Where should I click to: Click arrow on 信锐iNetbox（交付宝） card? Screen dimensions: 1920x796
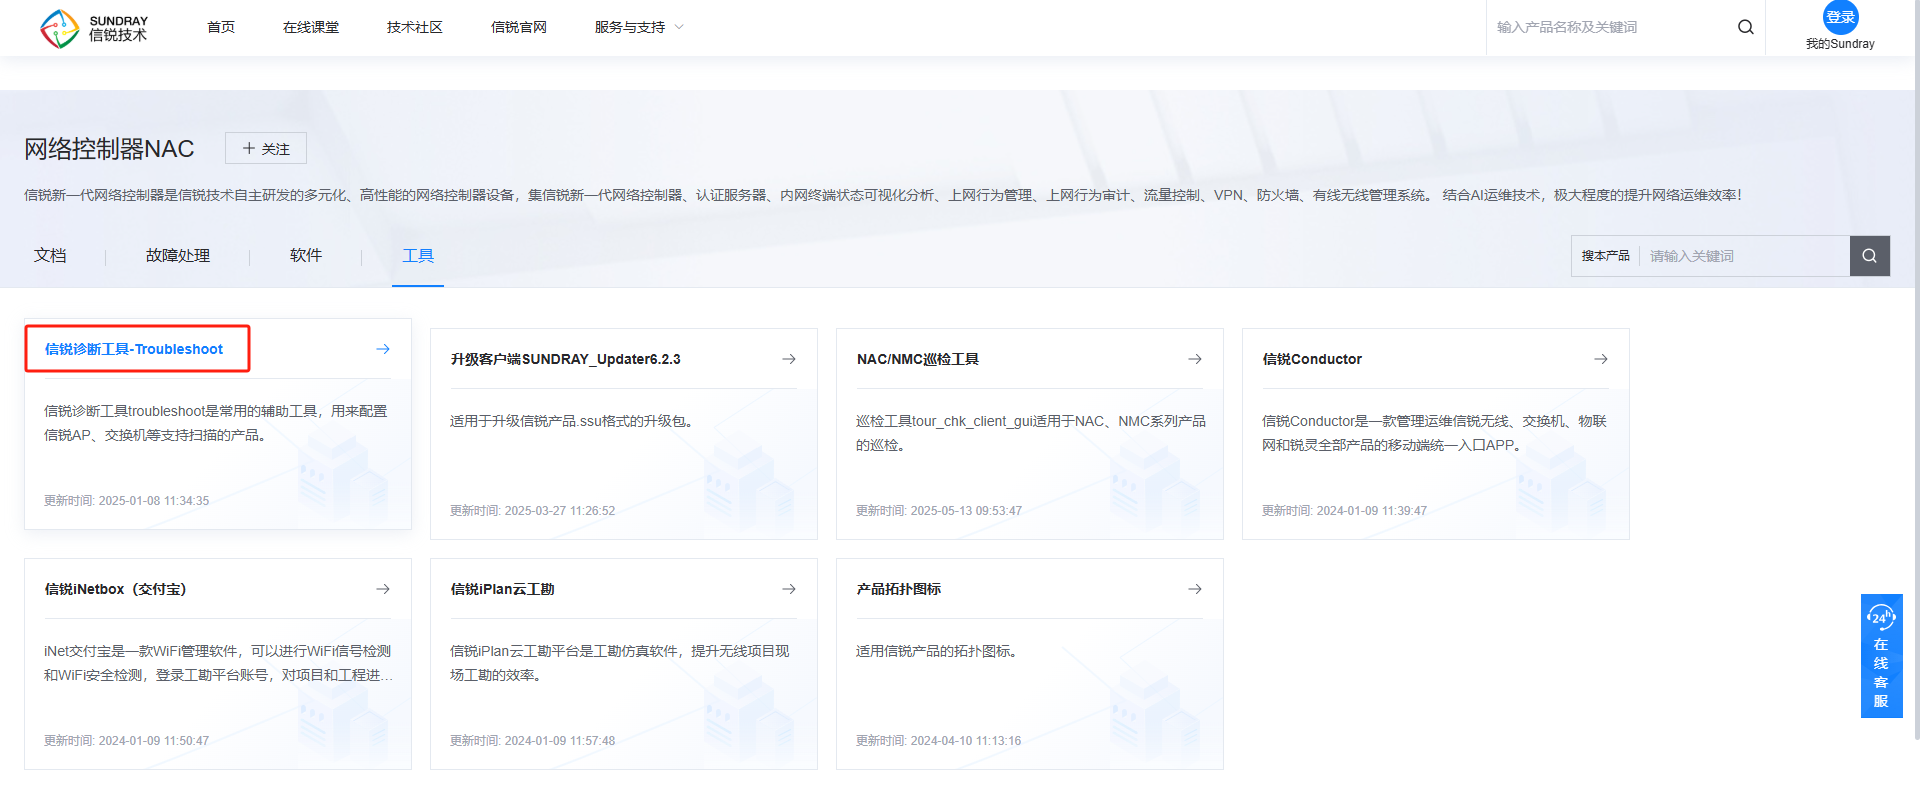(383, 589)
